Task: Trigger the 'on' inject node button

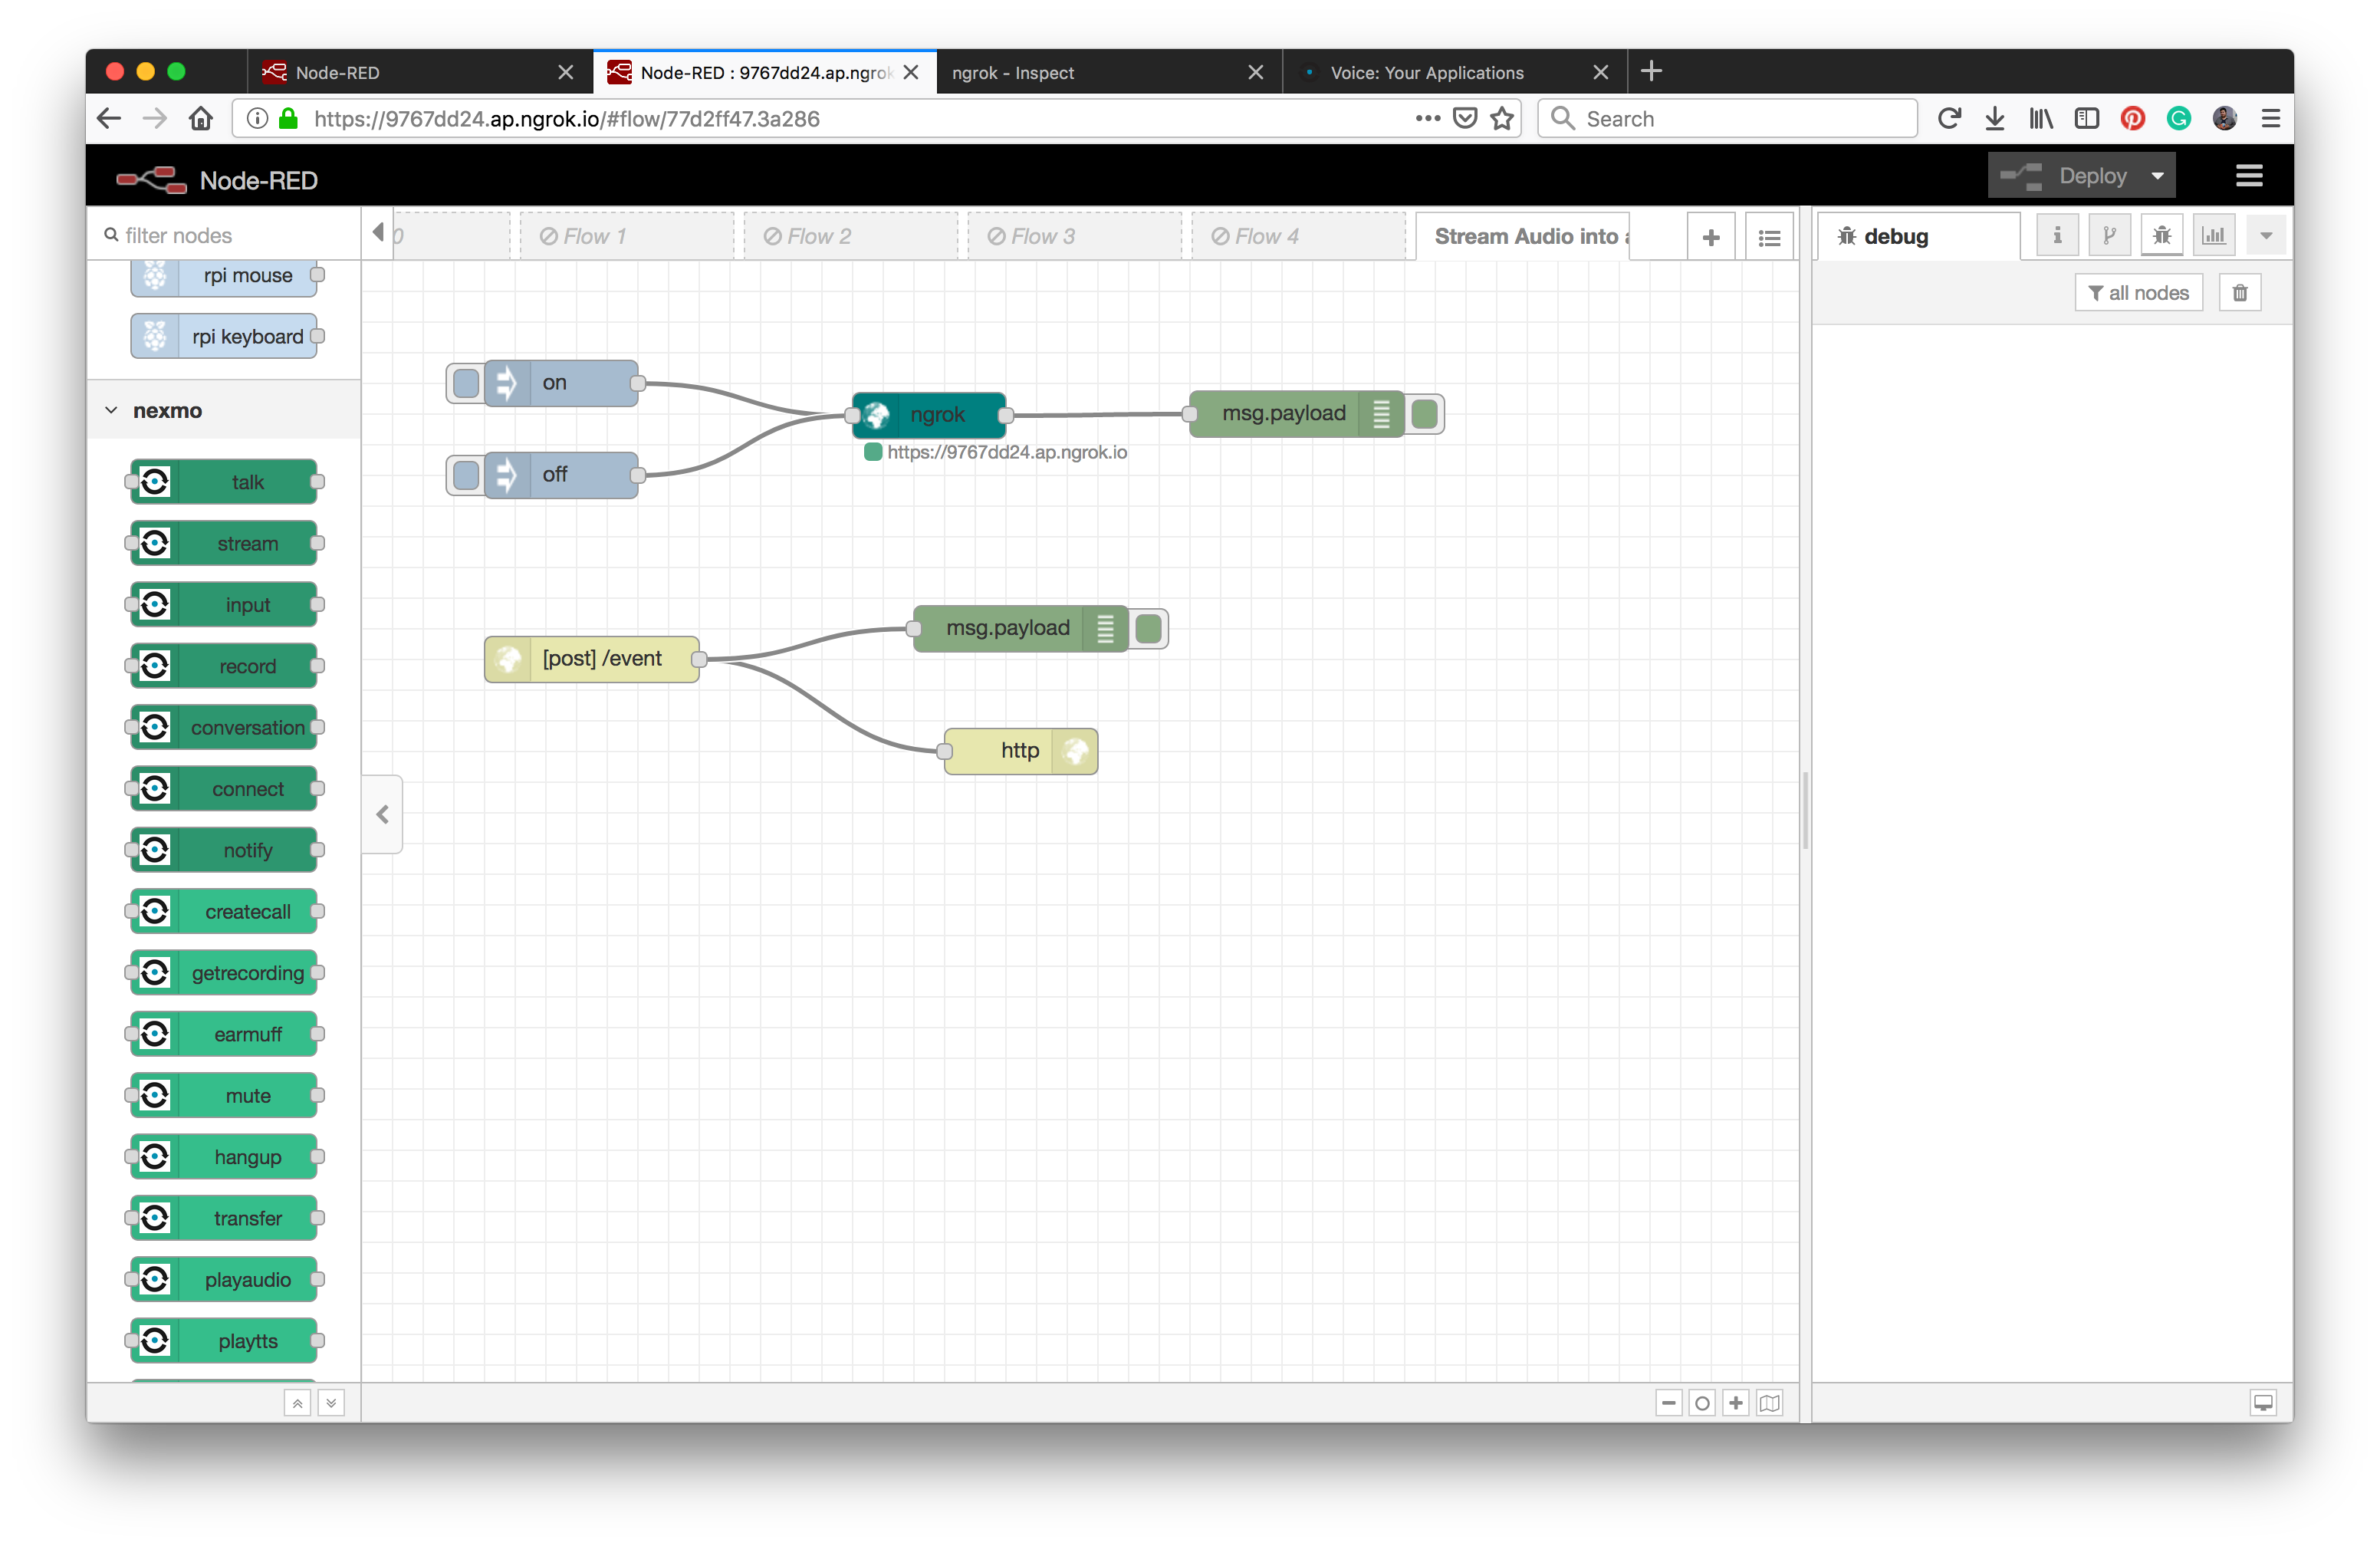Action: pyautogui.click(x=466, y=383)
